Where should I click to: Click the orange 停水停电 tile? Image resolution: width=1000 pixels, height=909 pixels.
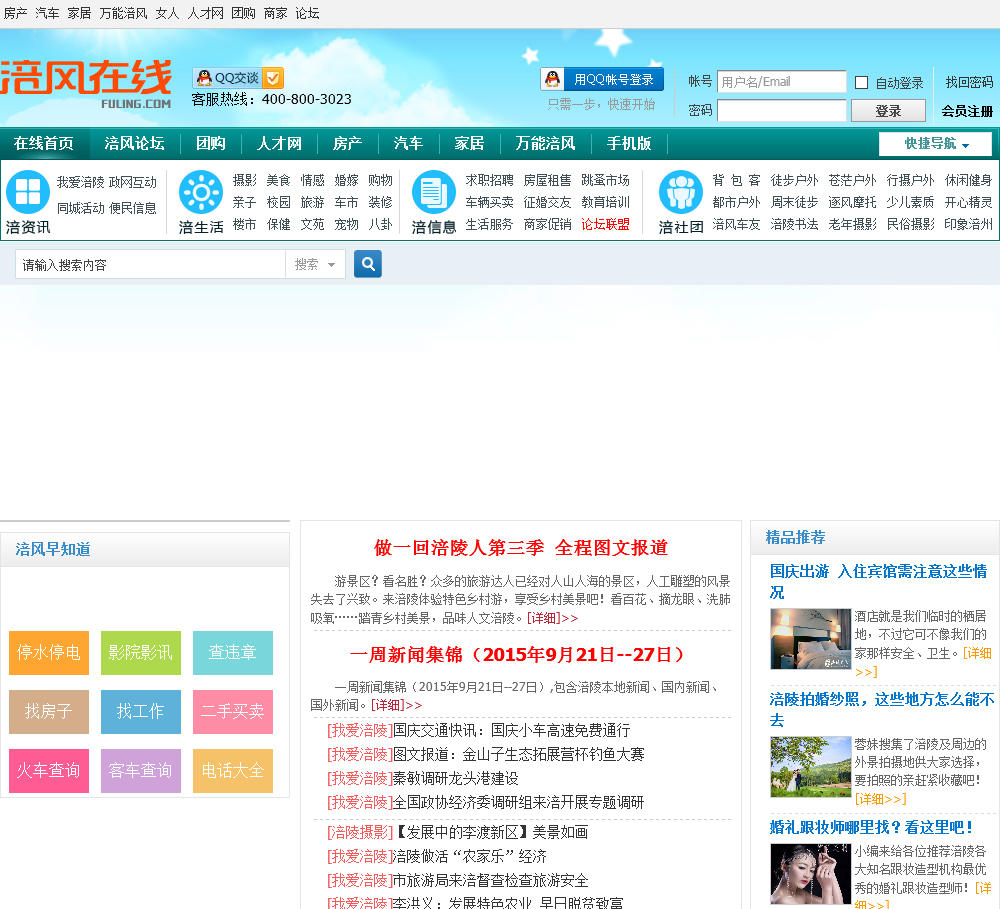tap(48, 653)
